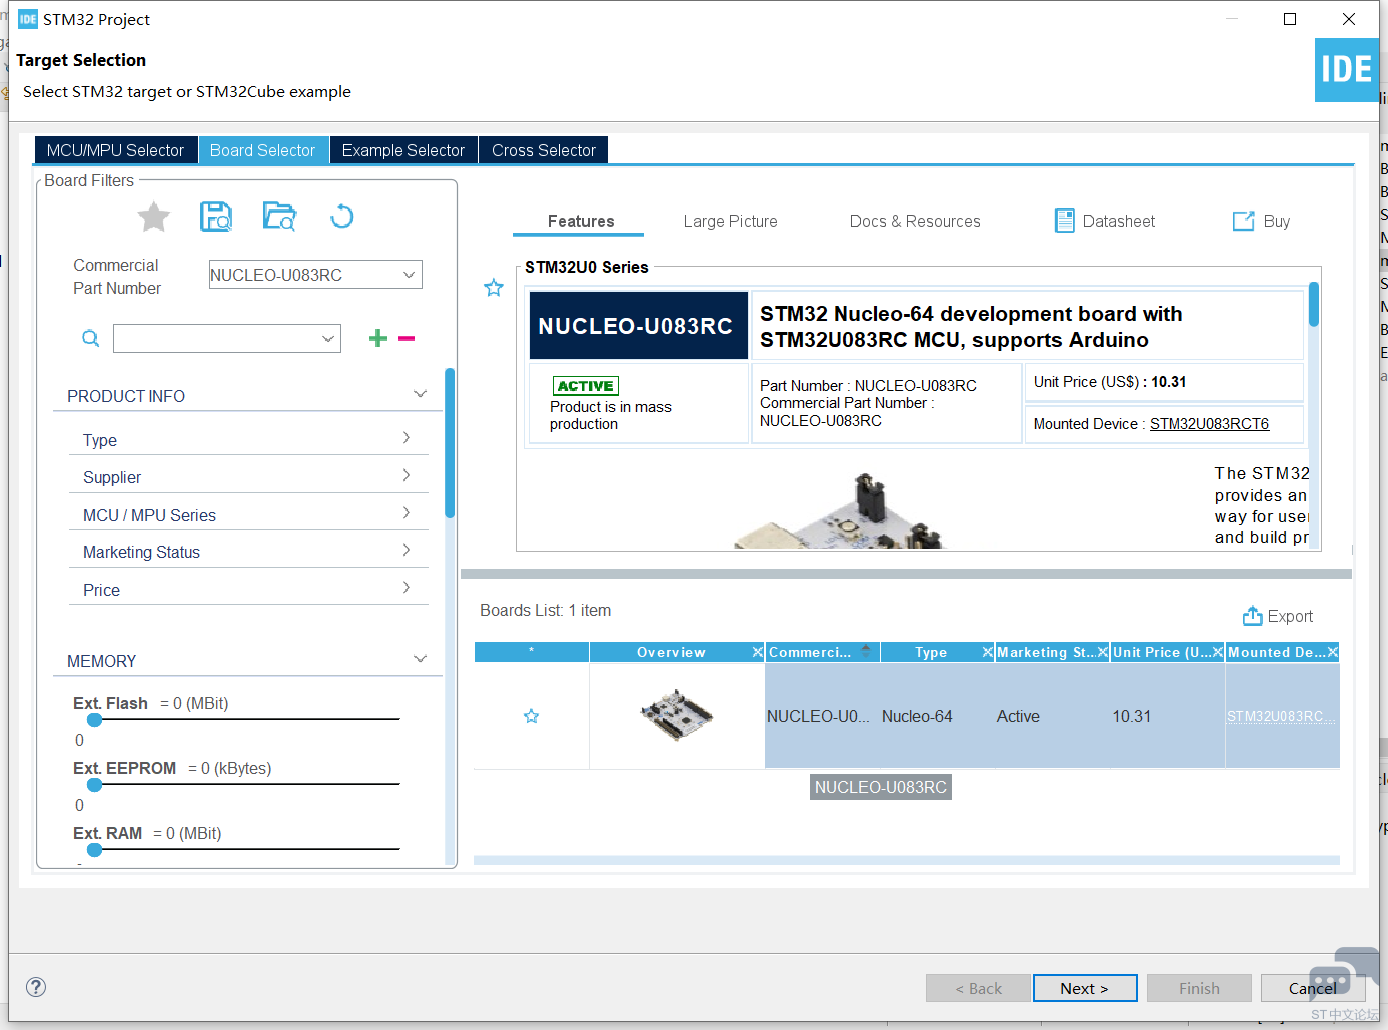Click the board photo in the Features panel
Image resolution: width=1388 pixels, height=1030 pixels.
coord(840,512)
